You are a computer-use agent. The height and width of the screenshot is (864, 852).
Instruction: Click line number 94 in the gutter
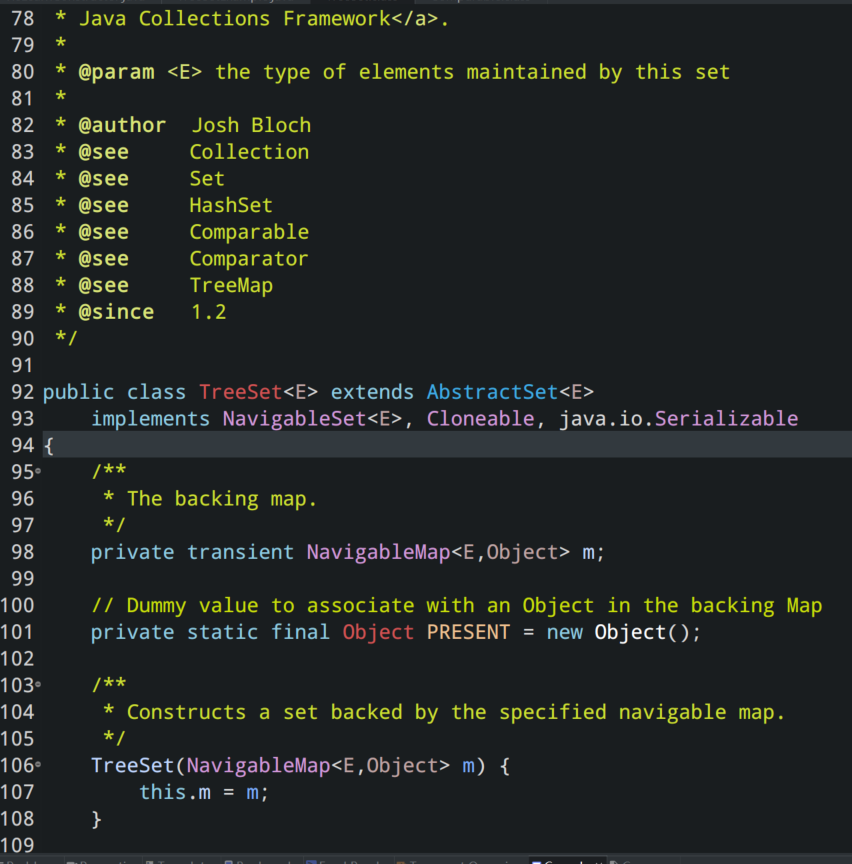[23, 445]
